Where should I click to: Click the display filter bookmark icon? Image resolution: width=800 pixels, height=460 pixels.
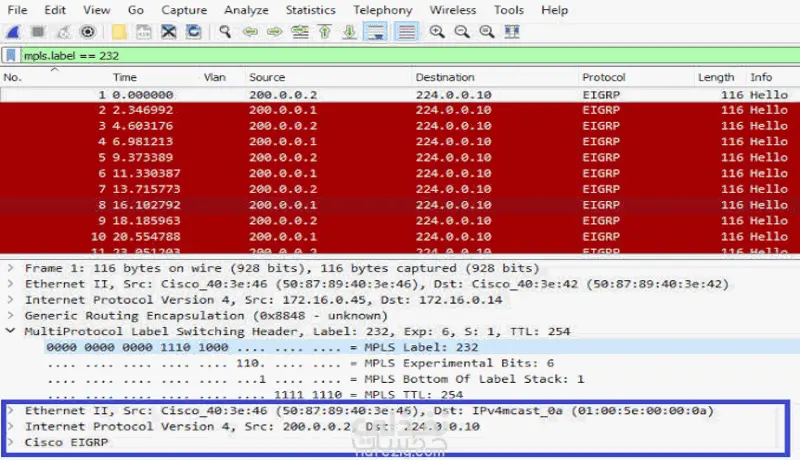pos(11,56)
